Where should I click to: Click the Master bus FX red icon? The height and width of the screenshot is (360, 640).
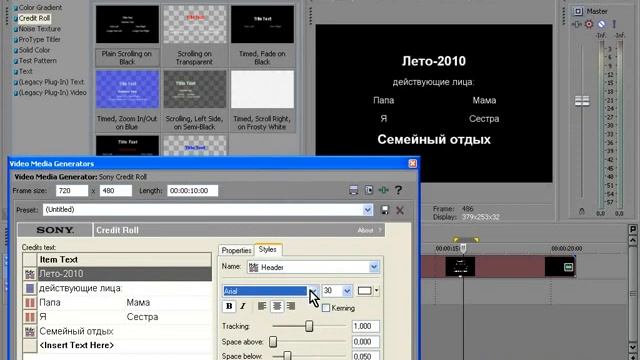589,24
